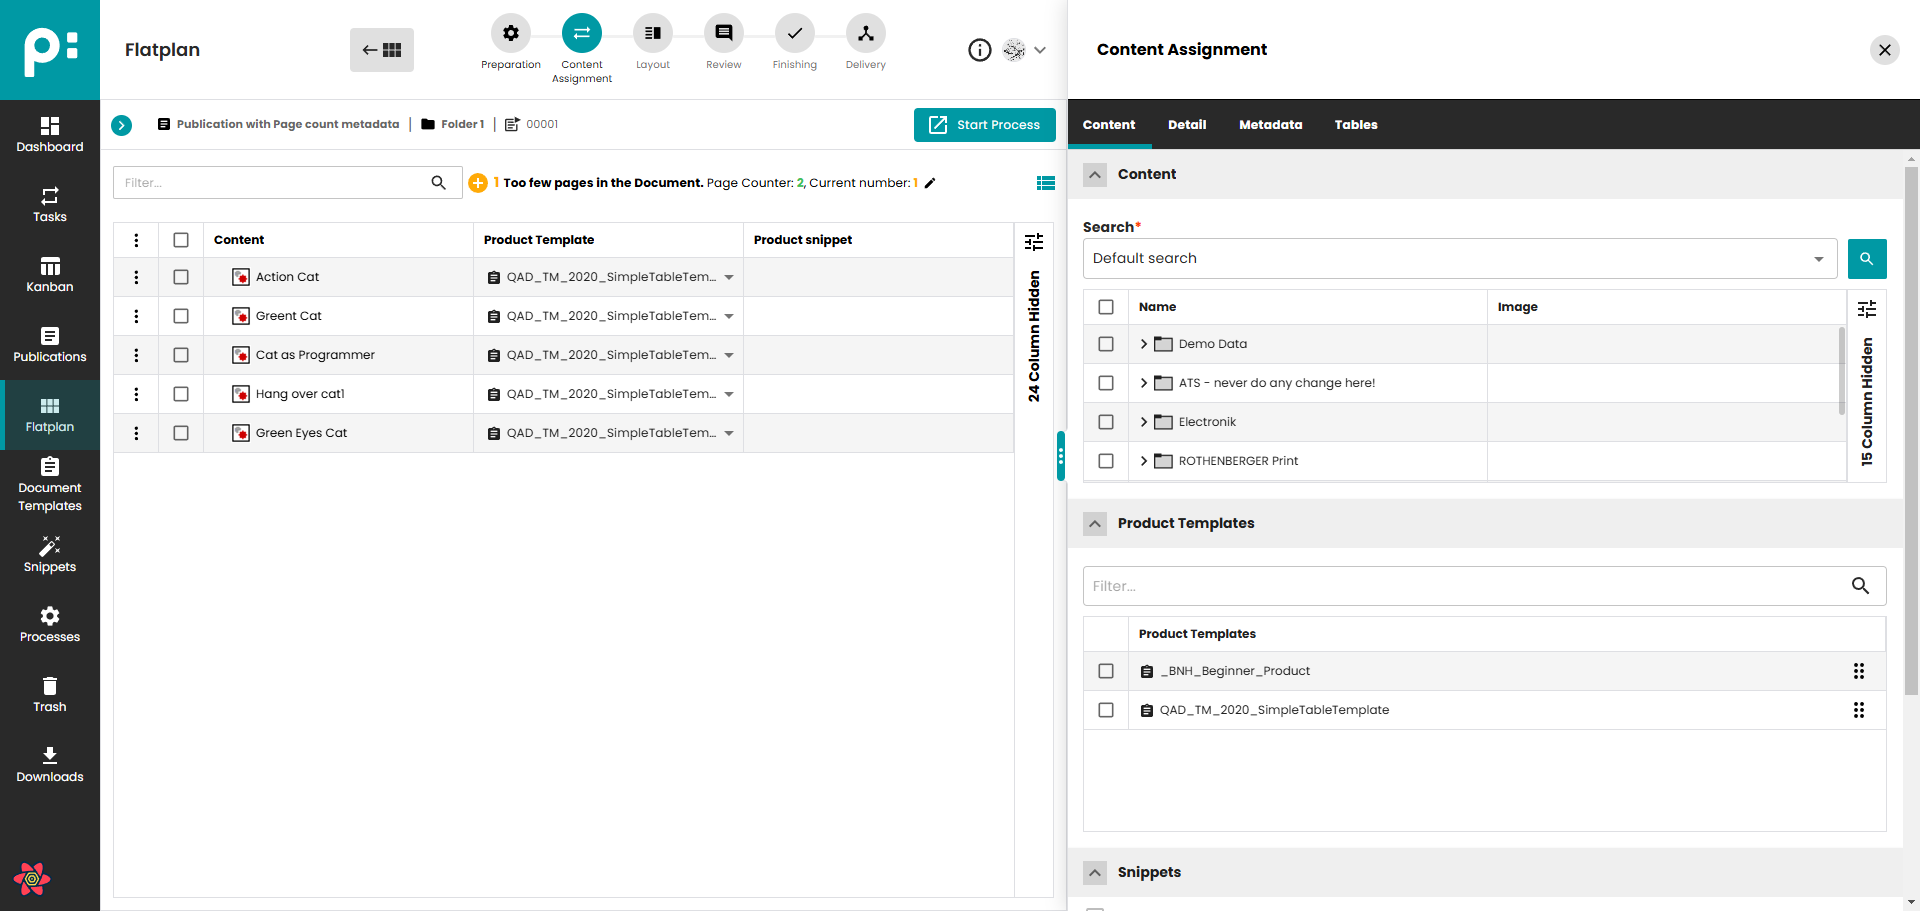Run the content search with magnifier button
1920x911 pixels.
(1866, 259)
